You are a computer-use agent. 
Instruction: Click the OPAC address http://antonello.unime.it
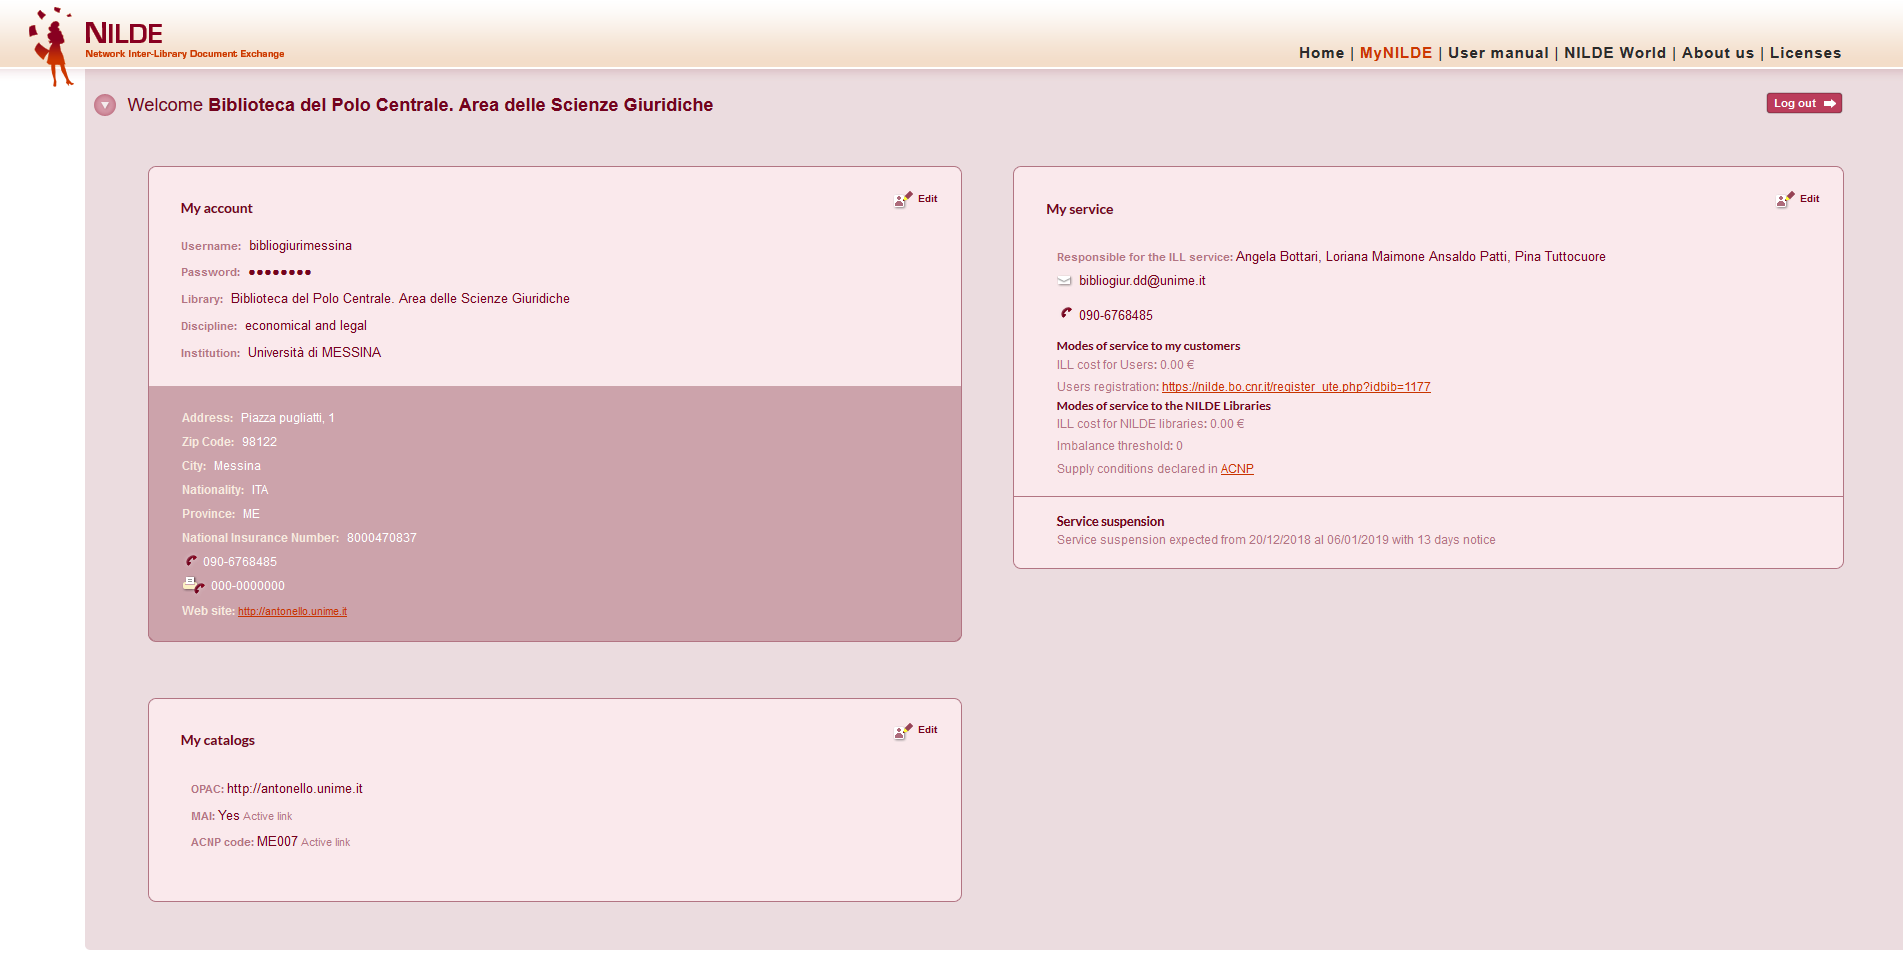(295, 789)
